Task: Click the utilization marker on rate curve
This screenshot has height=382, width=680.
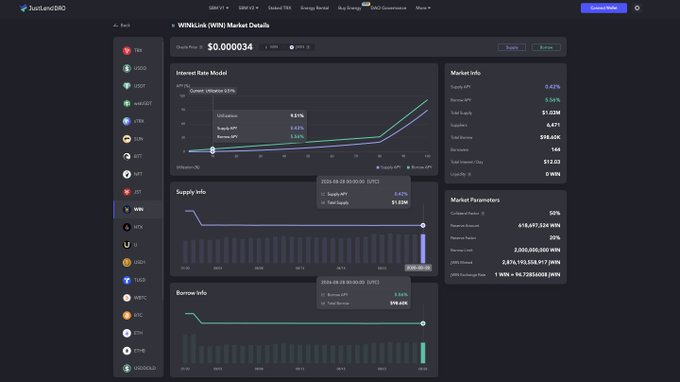Action: point(212,150)
